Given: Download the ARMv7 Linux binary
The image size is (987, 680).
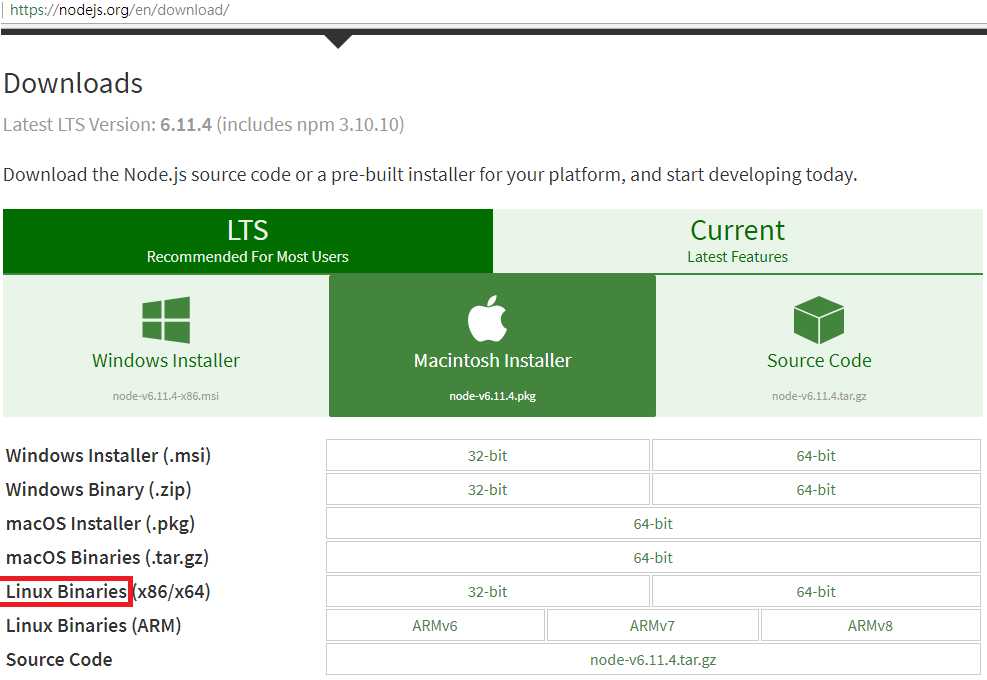Looking at the screenshot, I should [653, 625].
